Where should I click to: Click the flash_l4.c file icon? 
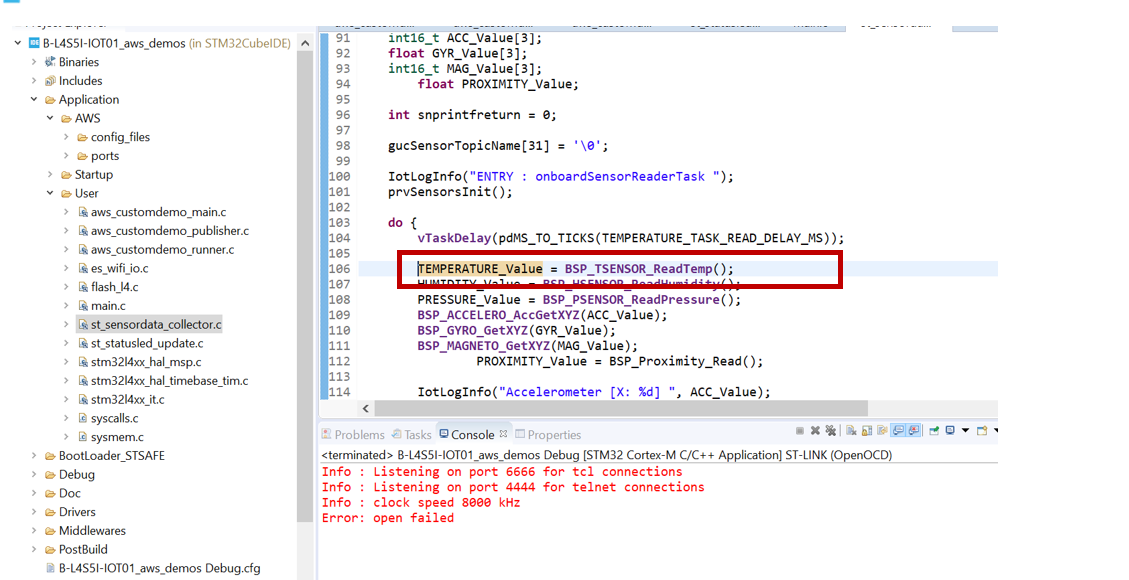83,286
